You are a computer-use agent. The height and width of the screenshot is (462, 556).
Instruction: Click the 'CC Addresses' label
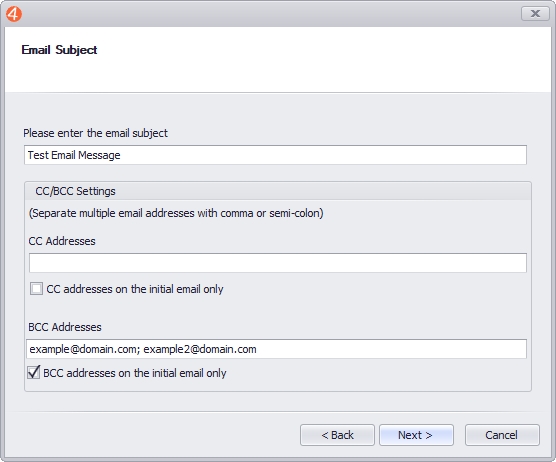coord(62,241)
